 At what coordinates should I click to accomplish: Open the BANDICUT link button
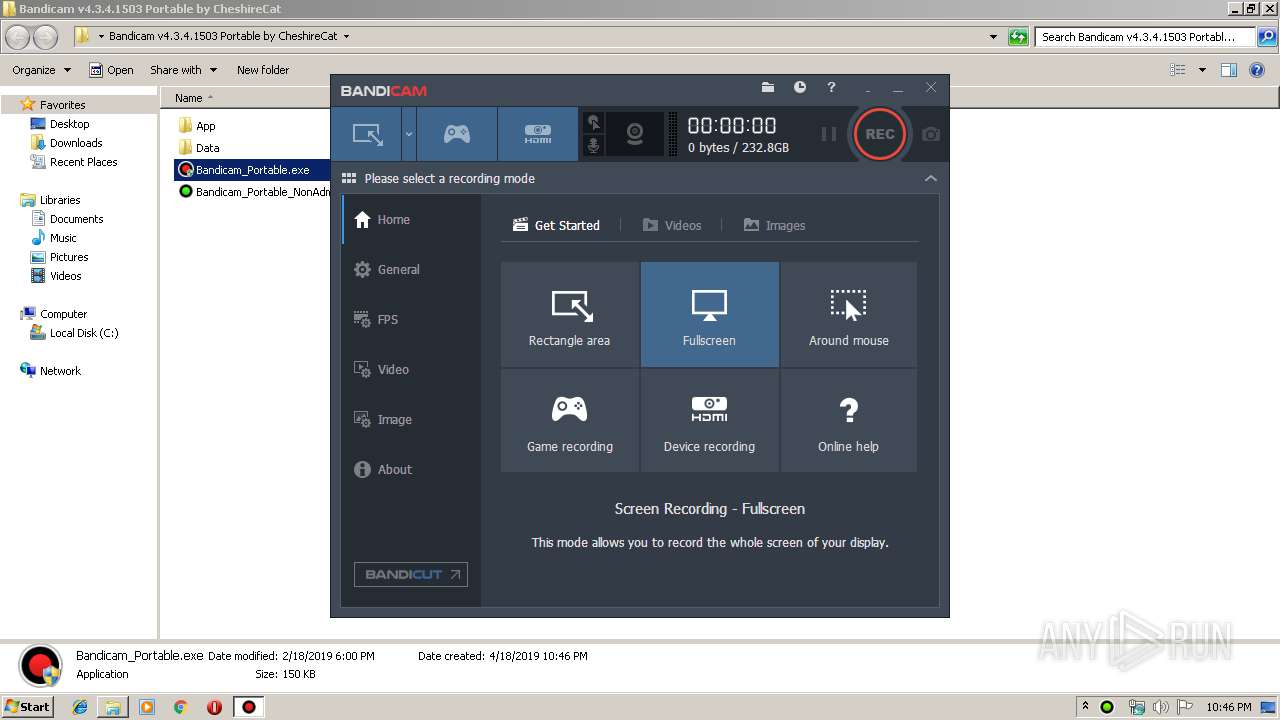[x=411, y=574]
